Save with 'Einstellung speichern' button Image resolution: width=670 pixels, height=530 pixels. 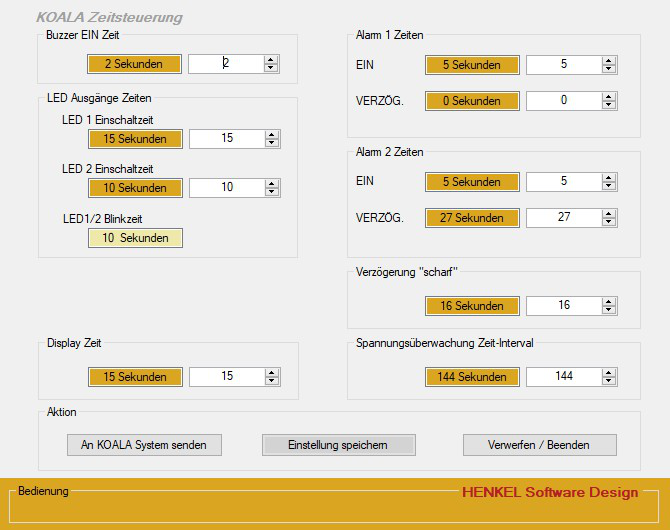(x=338, y=444)
